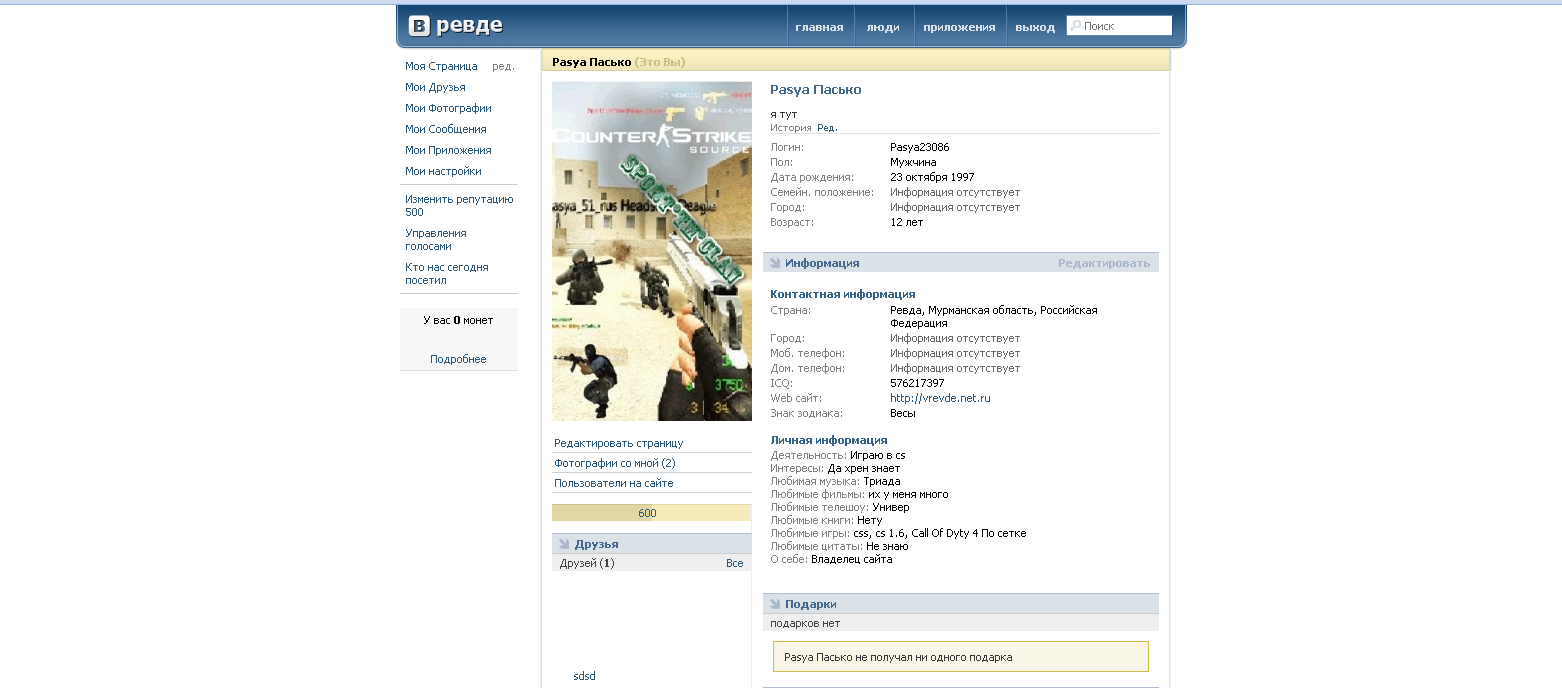
Task: Open Мои Сообщения in sidebar
Action: pyautogui.click(x=446, y=129)
